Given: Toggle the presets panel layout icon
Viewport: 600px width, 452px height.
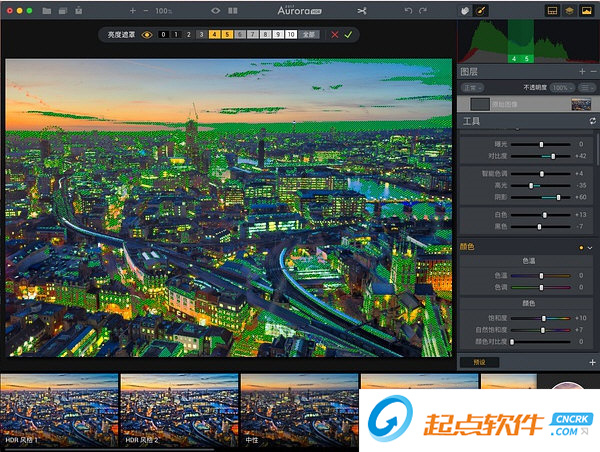Looking at the screenshot, I should coord(552,11).
